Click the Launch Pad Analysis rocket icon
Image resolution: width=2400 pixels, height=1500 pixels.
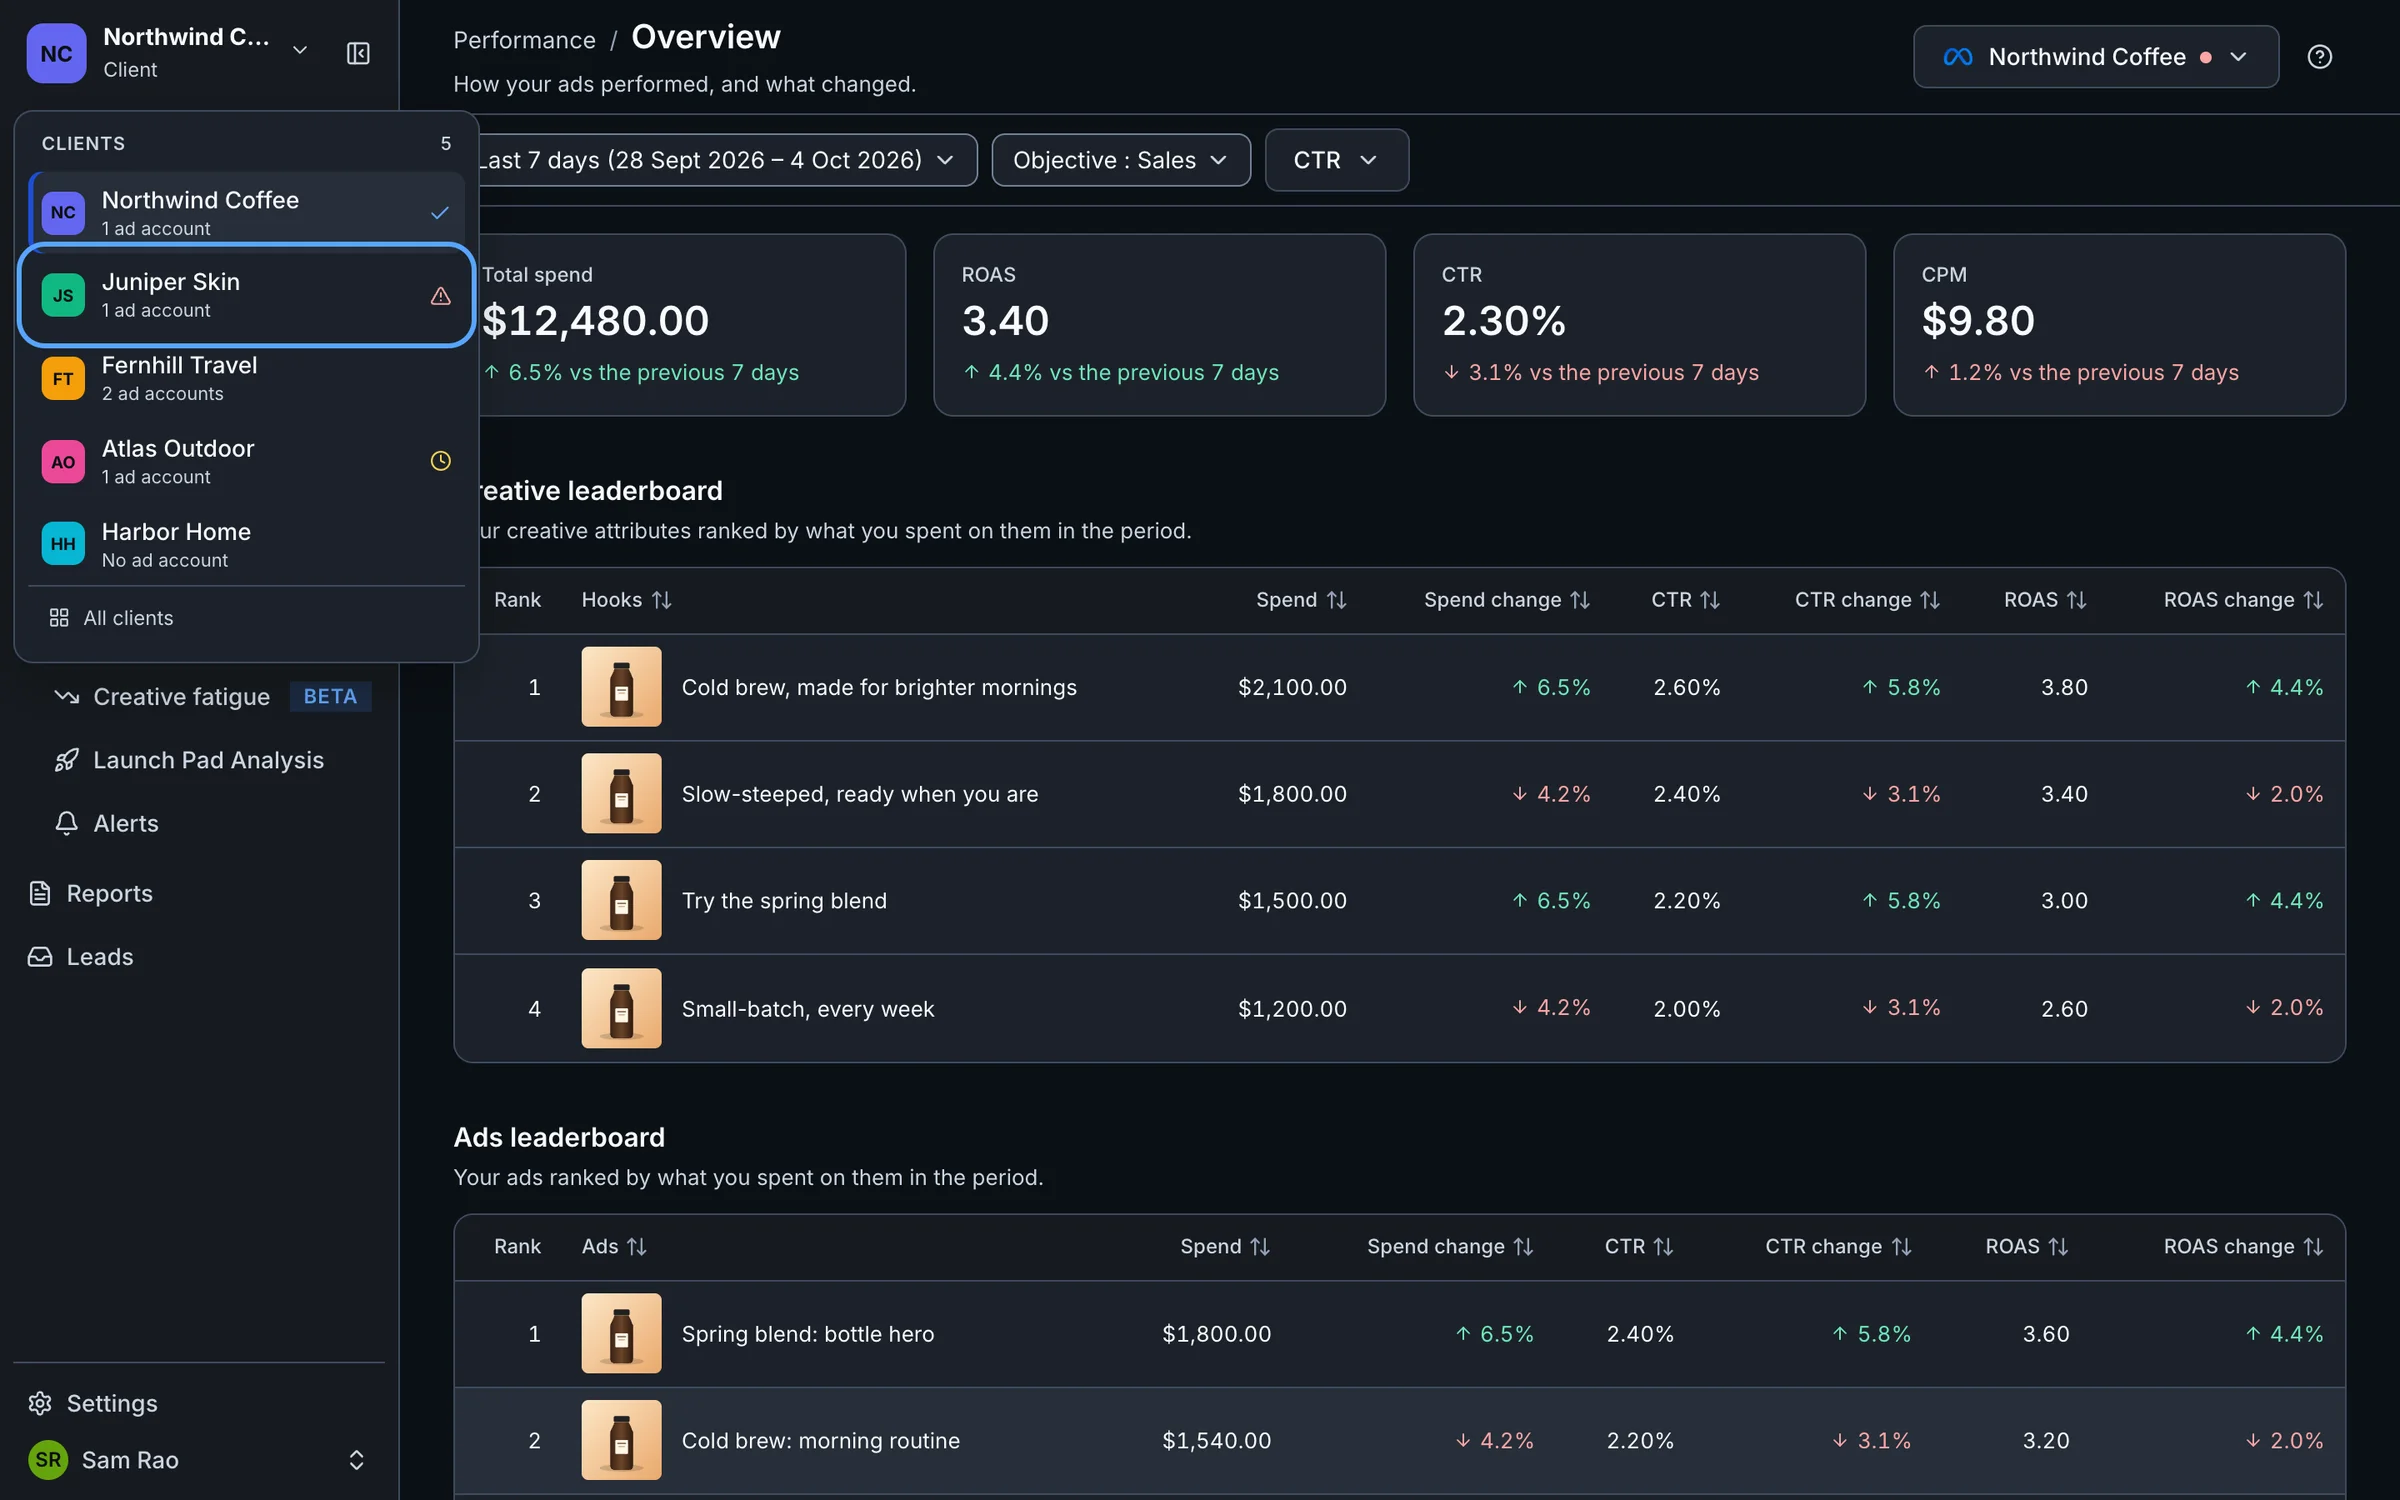pos(67,760)
